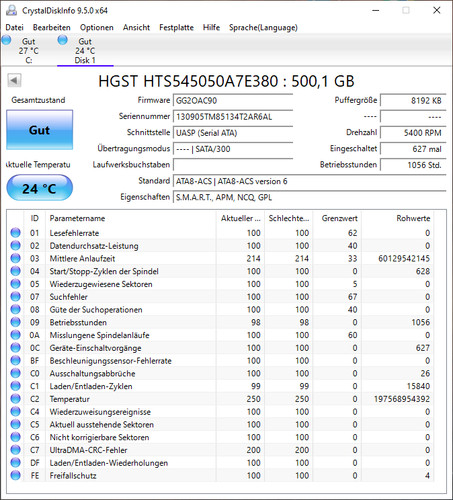Click the Eingeschaltet value 627 mal
Screen dimensions: 453x500
point(413,149)
